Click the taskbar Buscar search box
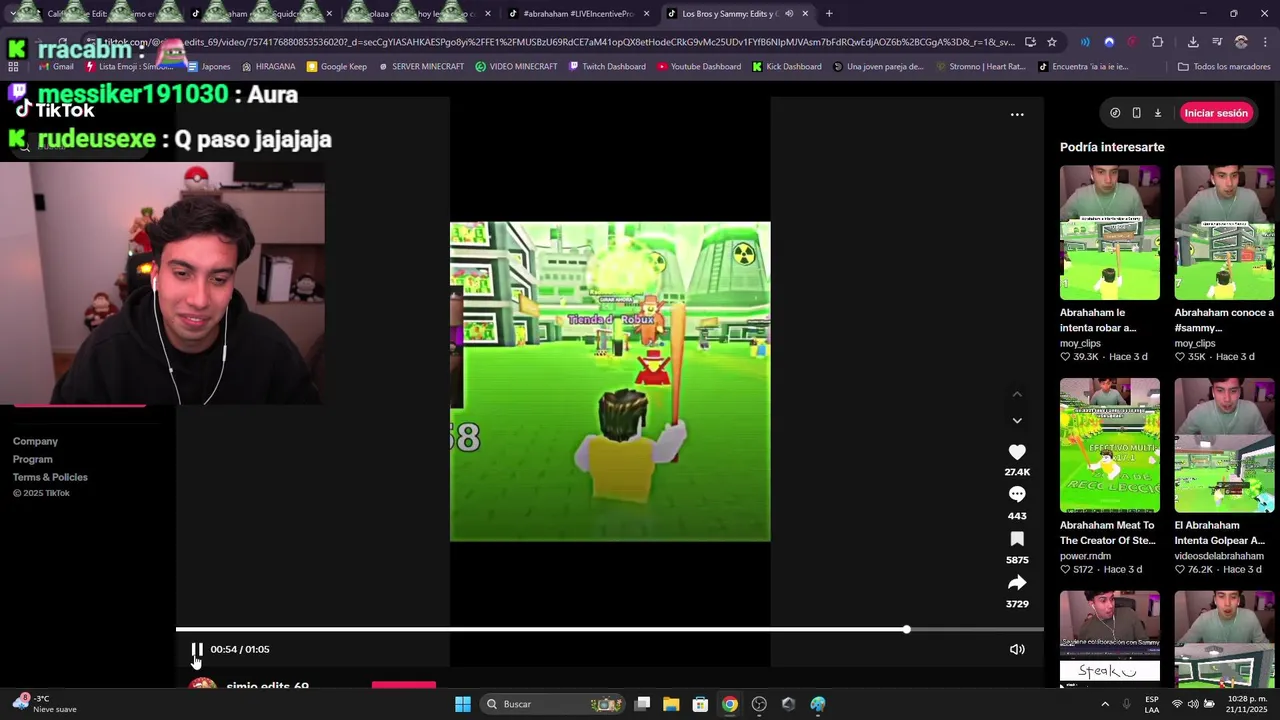 point(554,704)
